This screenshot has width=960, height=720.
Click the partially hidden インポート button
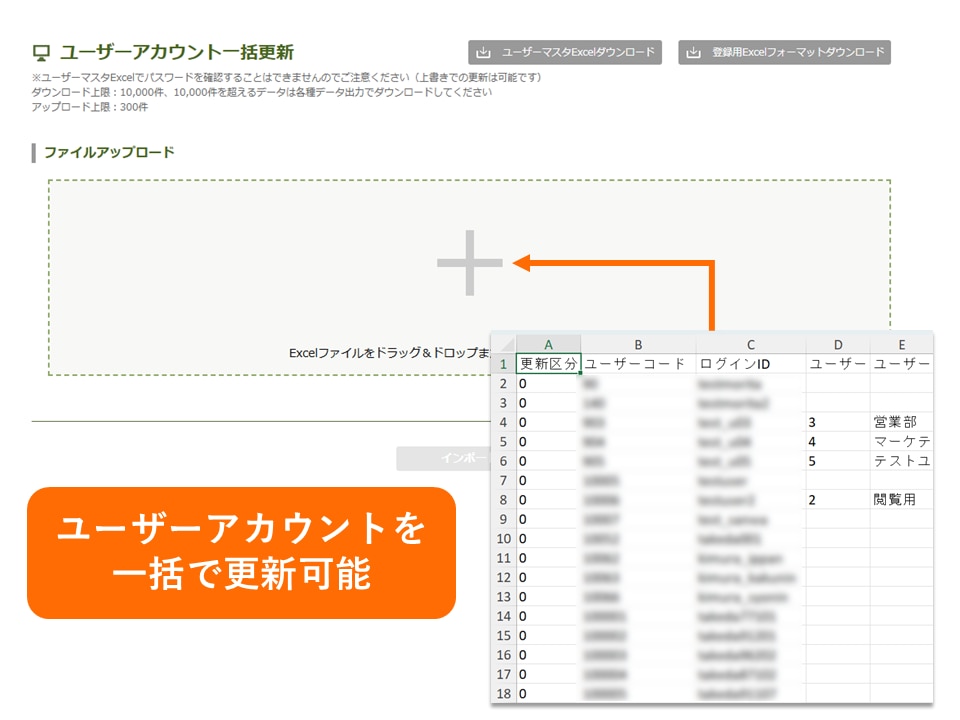pyautogui.click(x=444, y=458)
